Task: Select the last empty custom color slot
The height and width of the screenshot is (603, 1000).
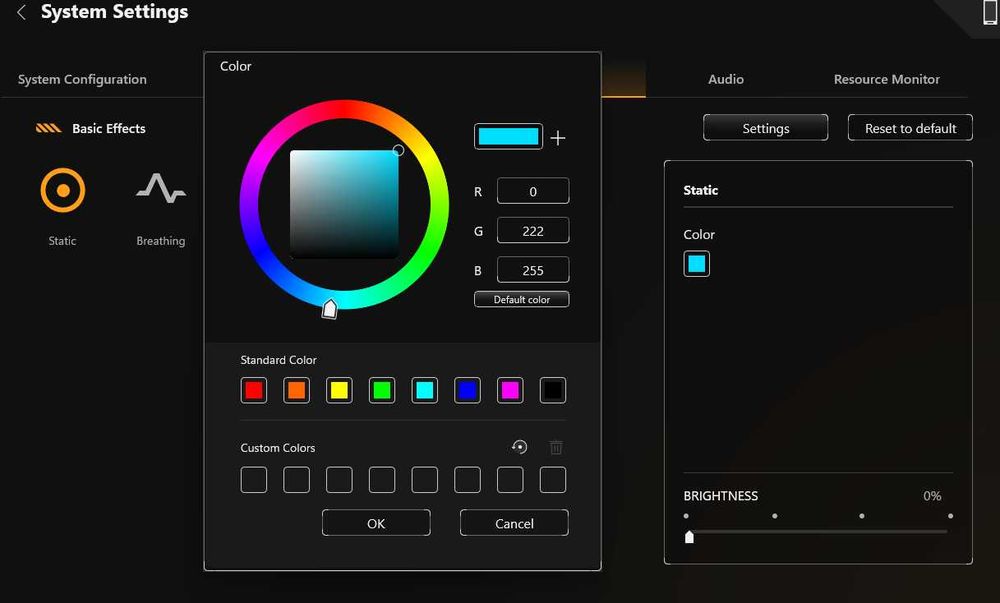Action: [x=553, y=479]
